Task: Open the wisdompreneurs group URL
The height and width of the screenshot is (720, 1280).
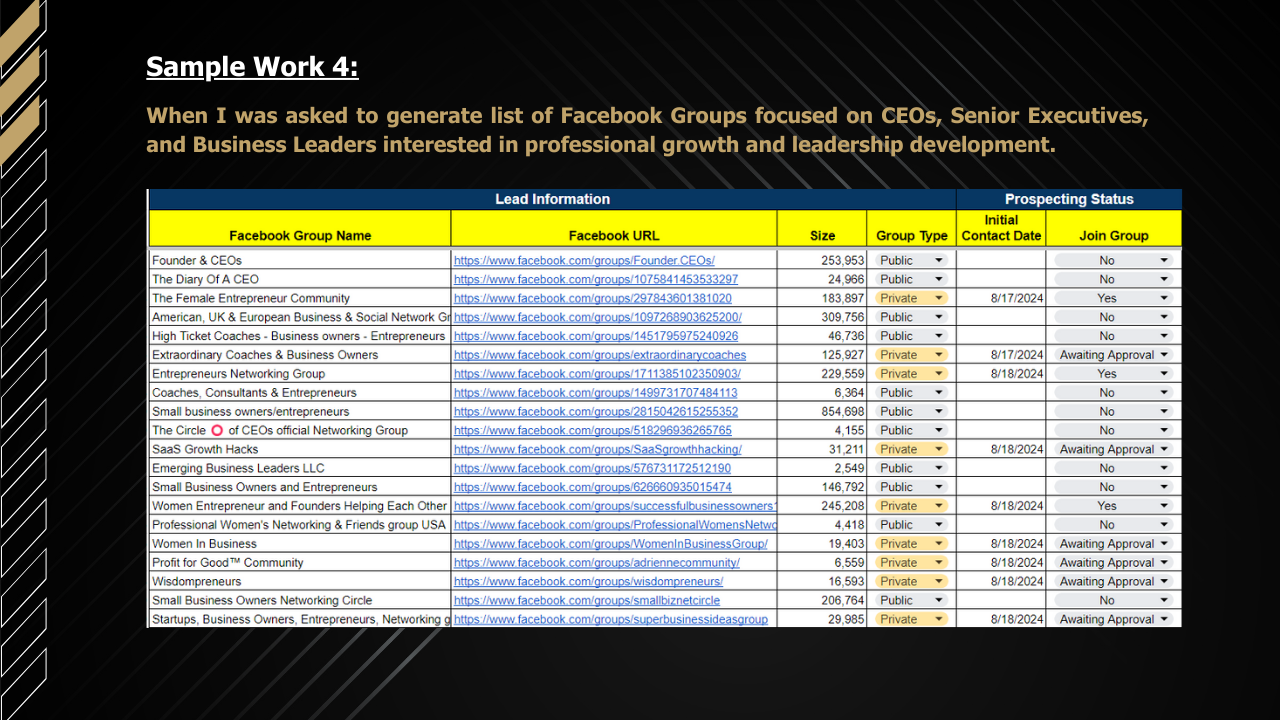Action: (588, 582)
